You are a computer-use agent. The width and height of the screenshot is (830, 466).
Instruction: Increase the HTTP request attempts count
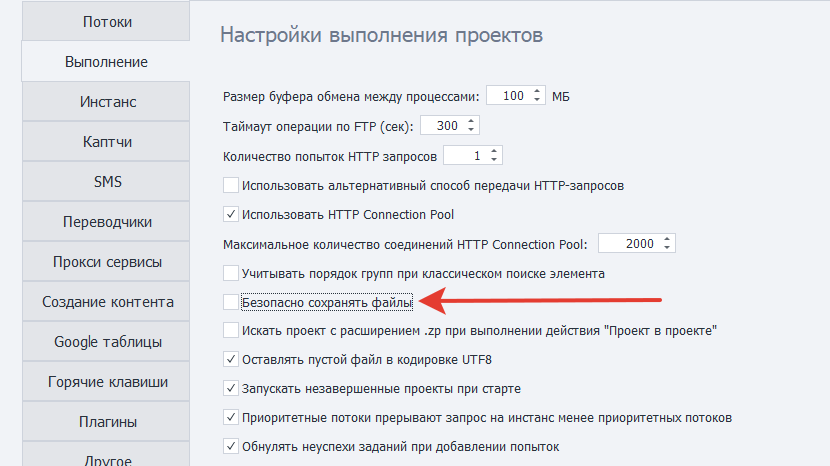(x=494, y=151)
